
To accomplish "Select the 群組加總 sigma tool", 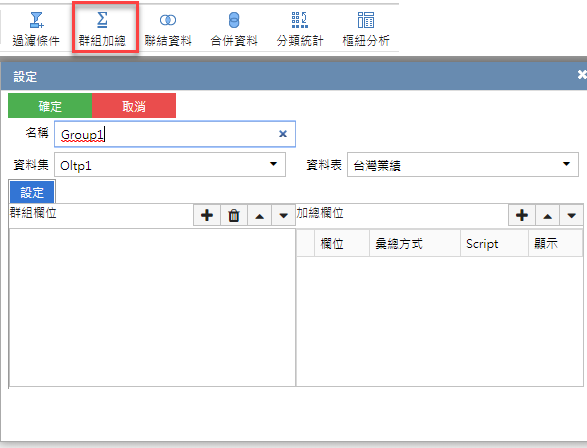I will click(x=102, y=29).
